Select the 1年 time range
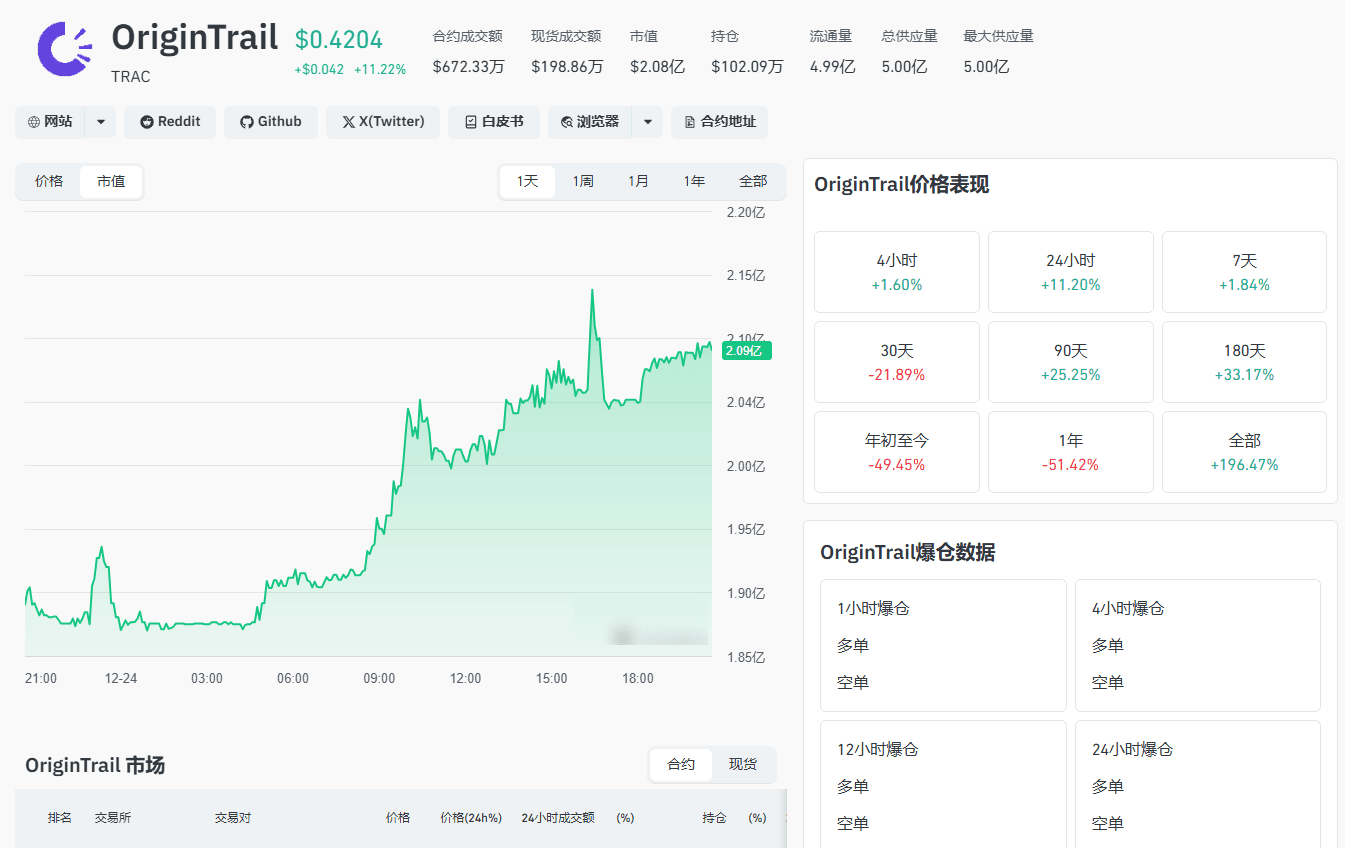The width and height of the screenshot is (1345, 848). pos(694,182)
